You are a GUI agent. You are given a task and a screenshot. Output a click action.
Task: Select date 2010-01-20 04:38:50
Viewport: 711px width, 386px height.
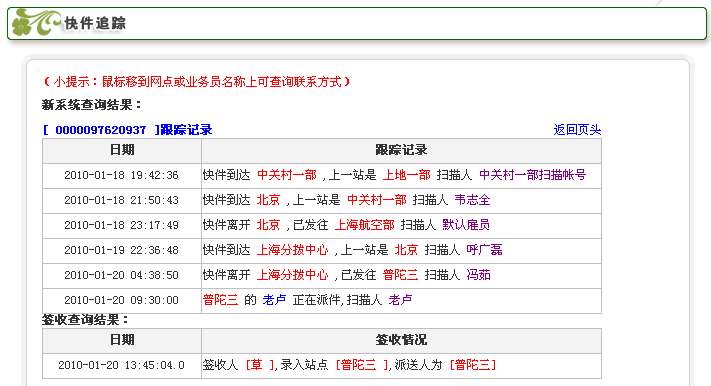(x=122, y=275)
